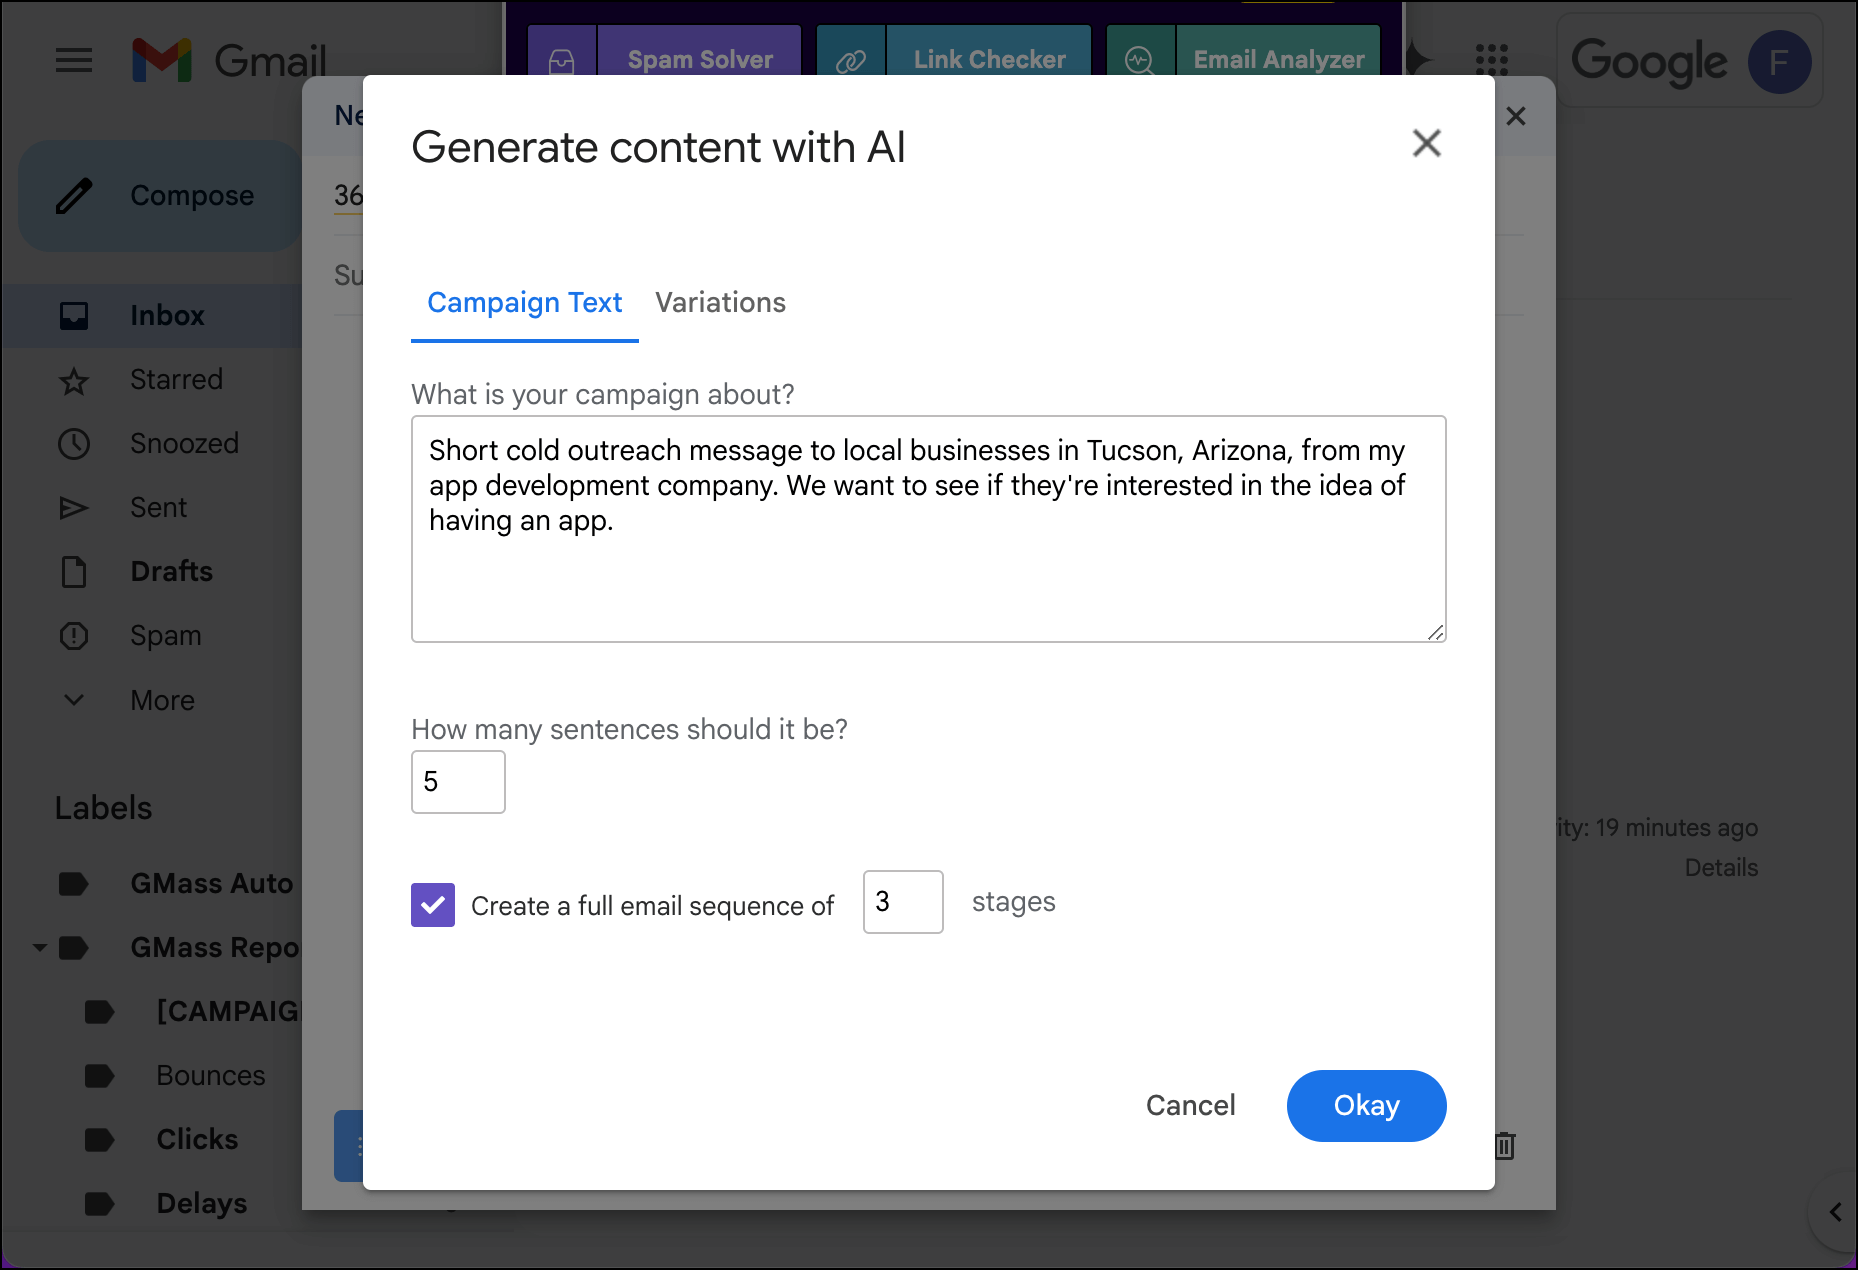Click the Sent arrow icon
Screen dimensions: 1858x1270
tap(74, 508)
